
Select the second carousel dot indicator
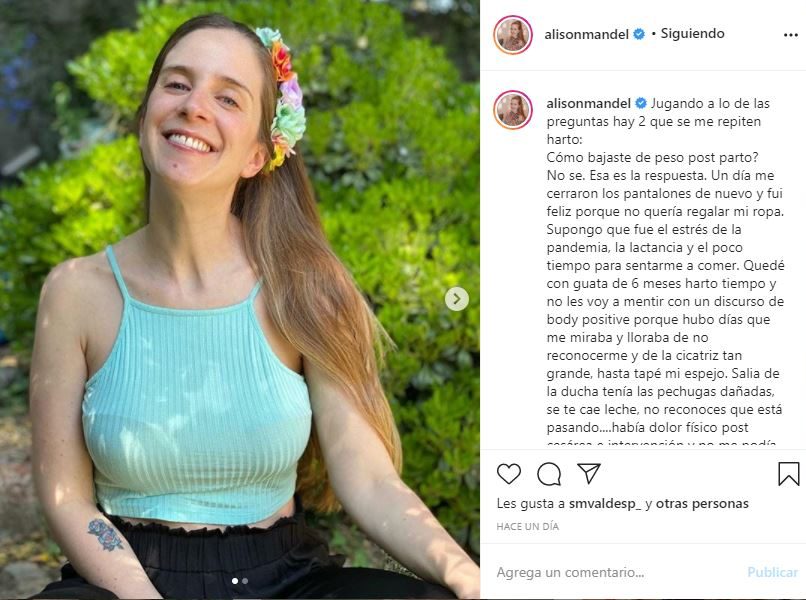pos(245,580)
